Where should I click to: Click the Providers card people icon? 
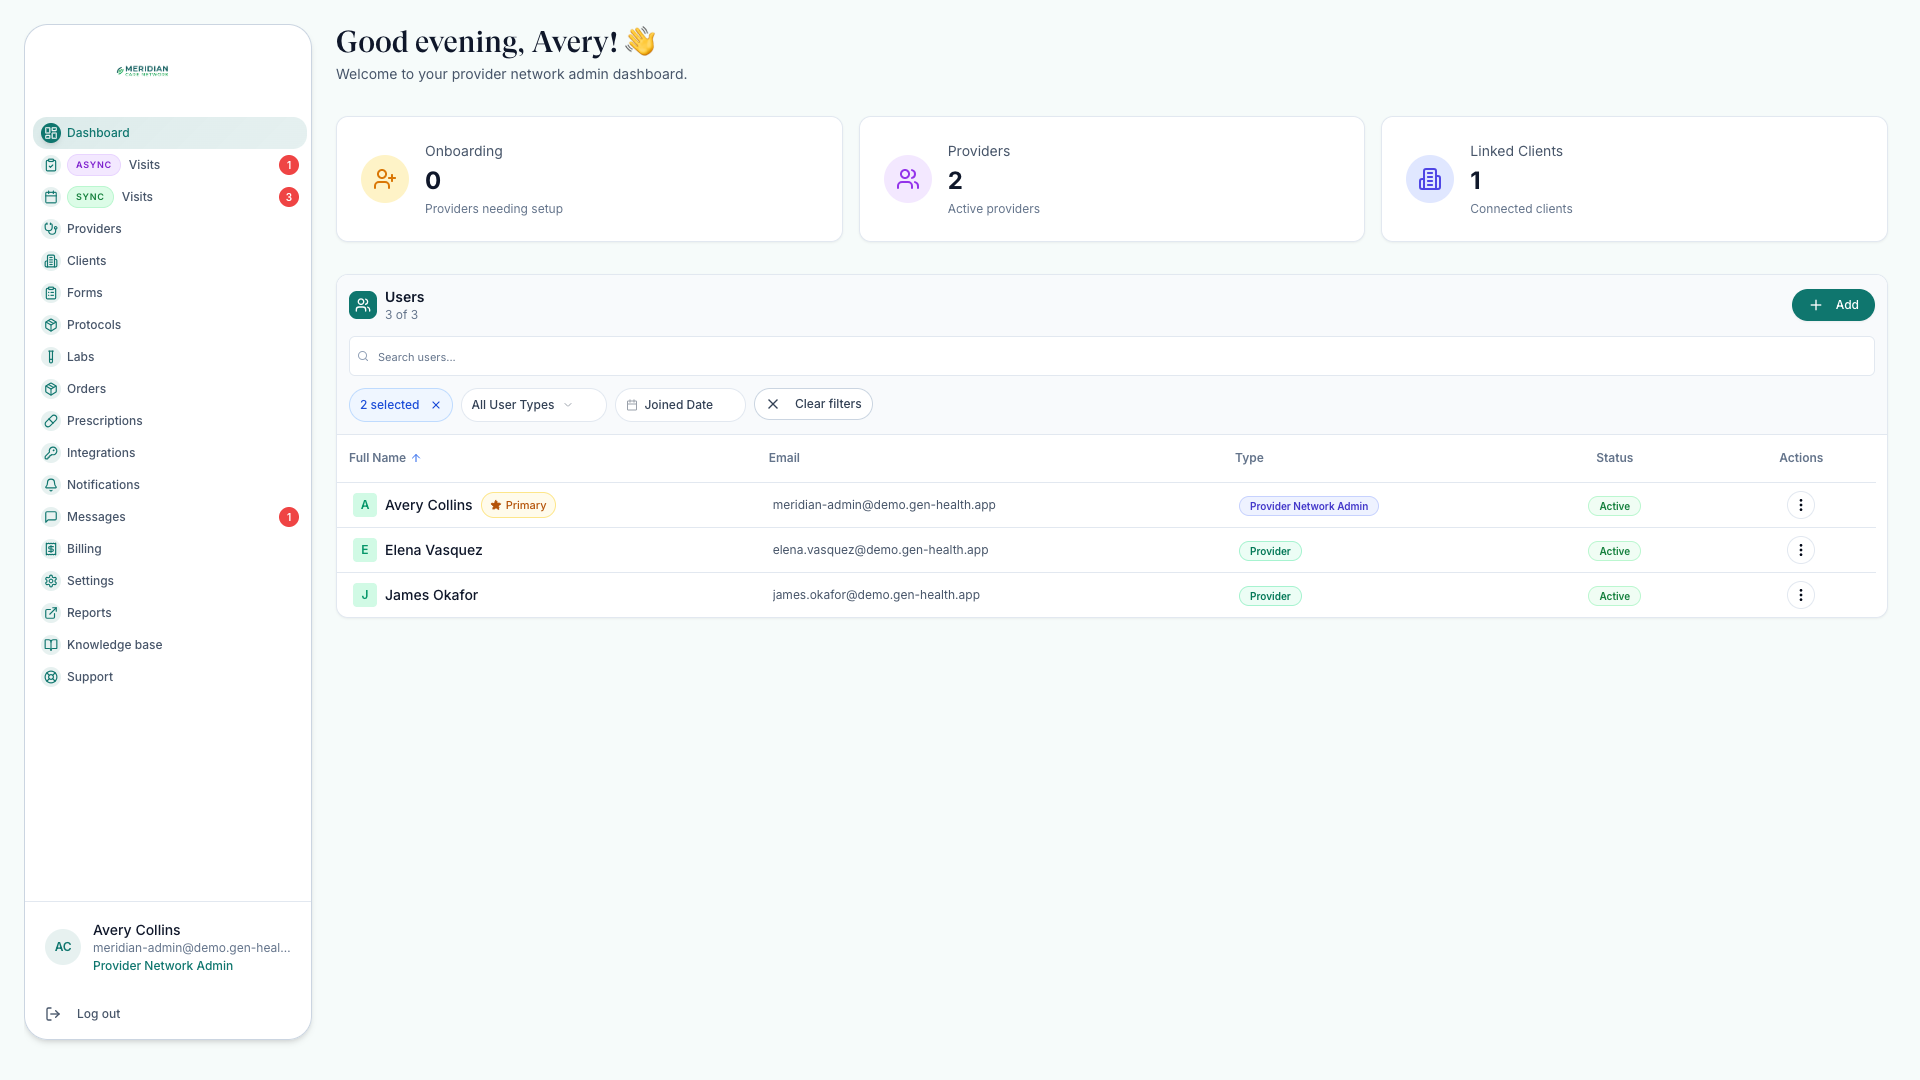[908, 179]
